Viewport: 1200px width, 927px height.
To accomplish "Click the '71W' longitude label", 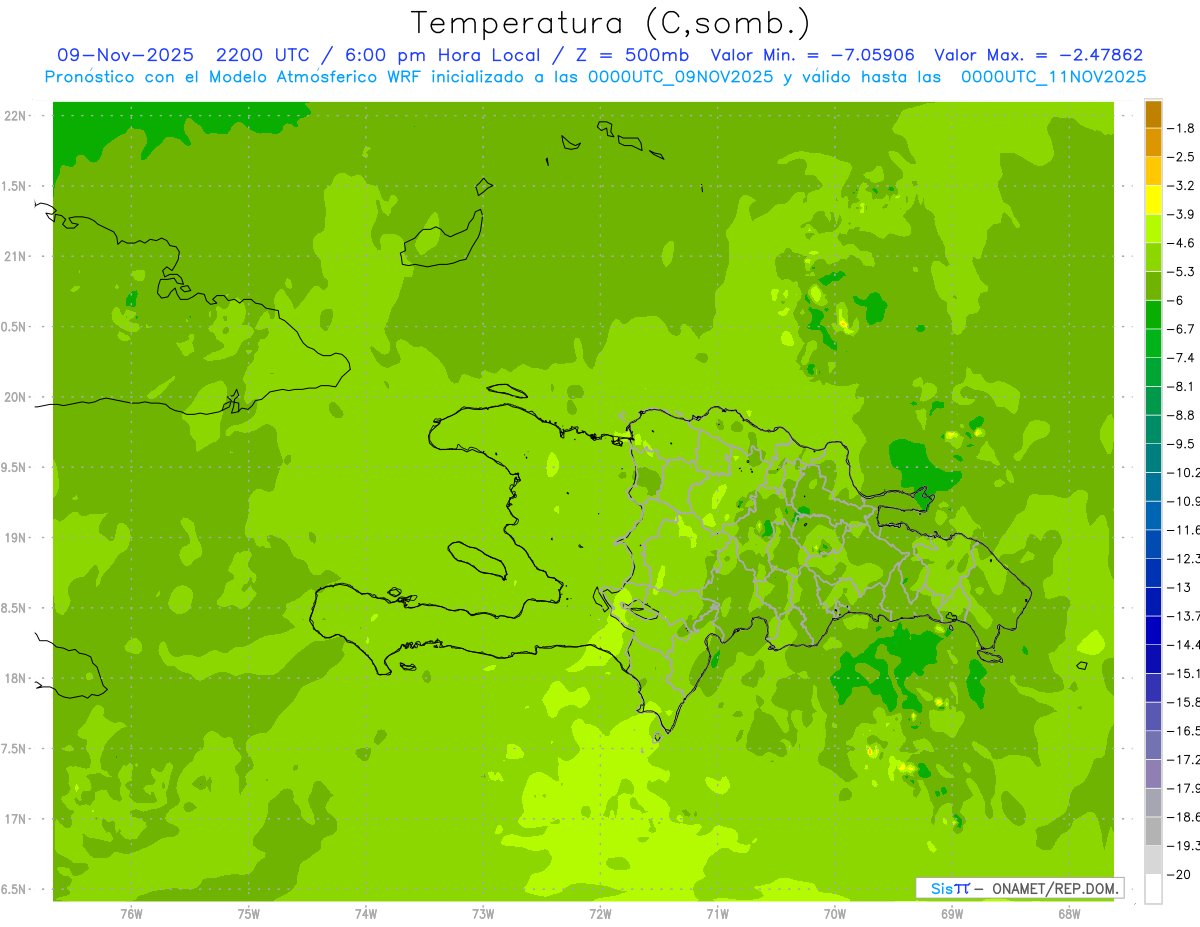I will click(717, 914).
